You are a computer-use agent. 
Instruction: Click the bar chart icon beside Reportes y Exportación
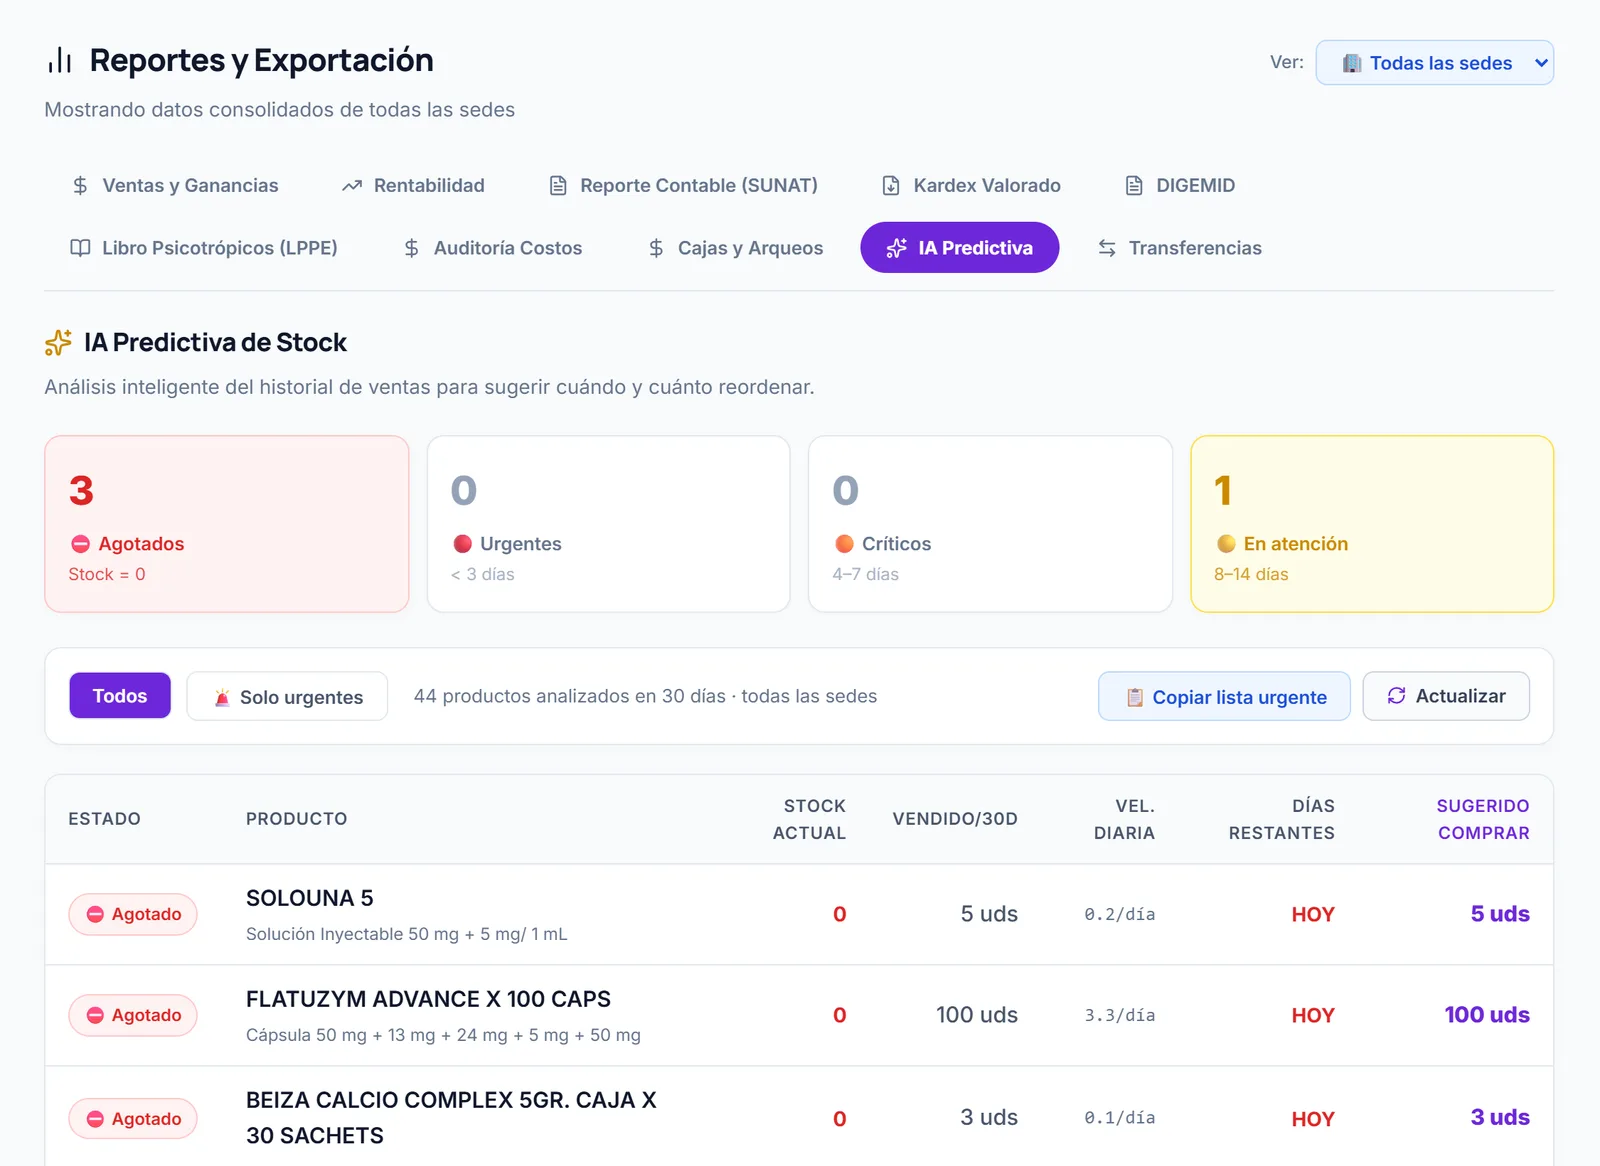tap(60, 60)
